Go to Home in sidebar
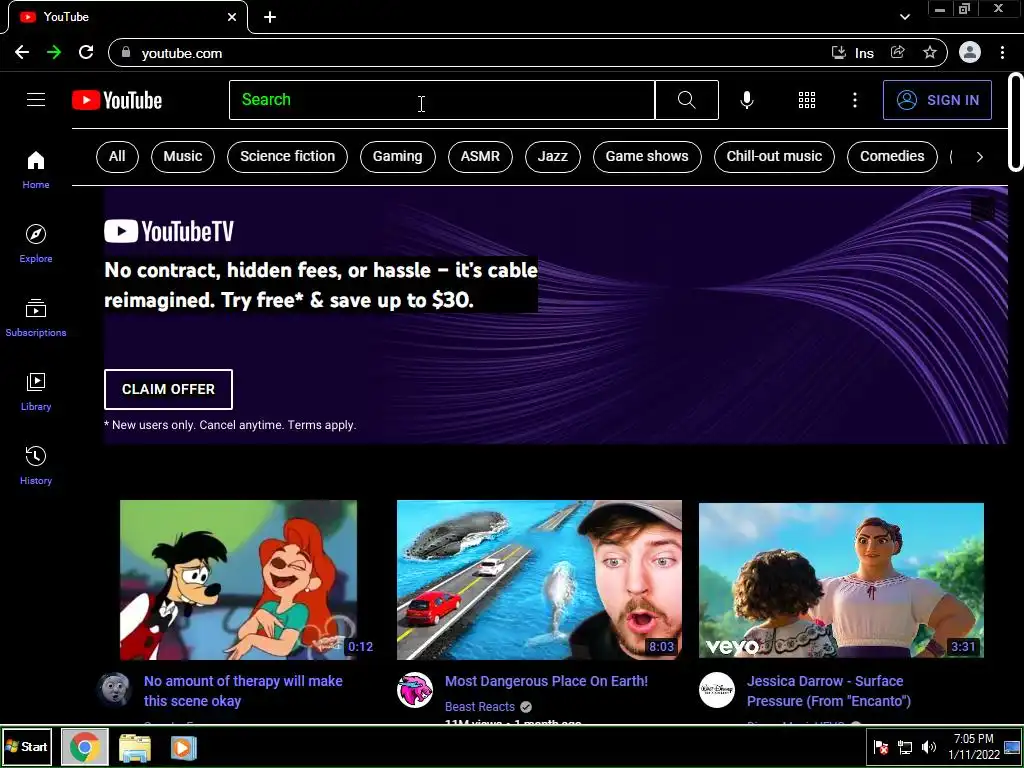1024x768 pixels. tap(36, 170)
